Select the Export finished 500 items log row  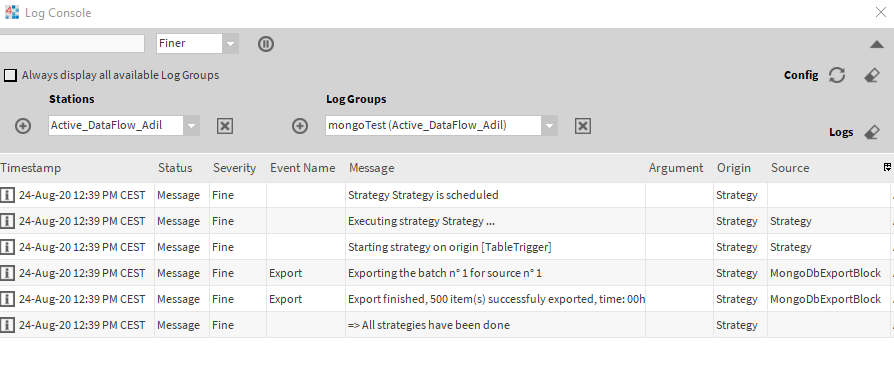[x=447, y=299]
